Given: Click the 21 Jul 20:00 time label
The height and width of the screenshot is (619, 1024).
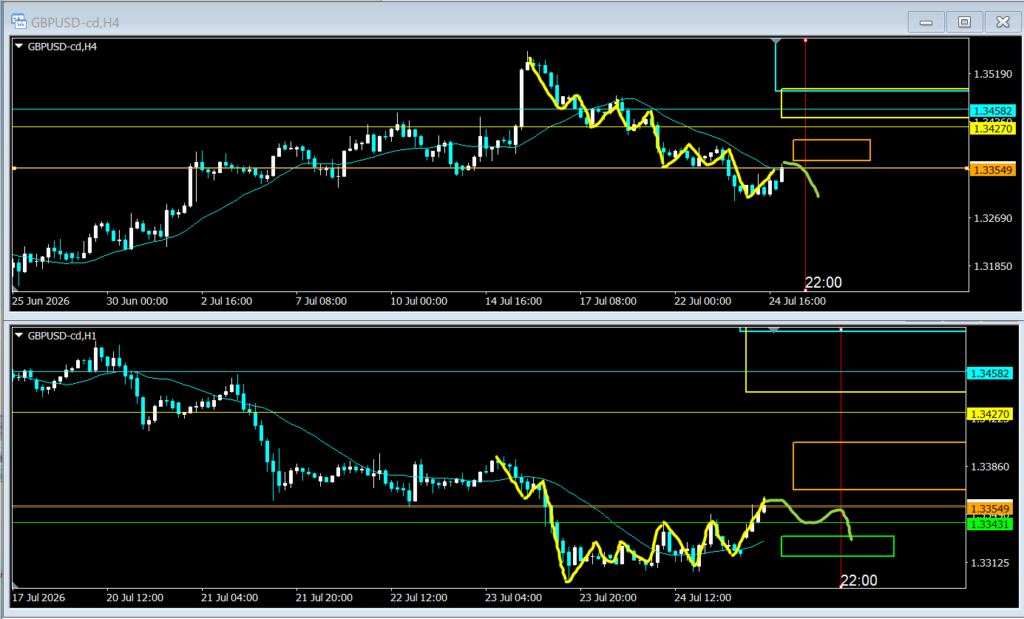Looking at the screenshot, I should [x=325, y=597].
